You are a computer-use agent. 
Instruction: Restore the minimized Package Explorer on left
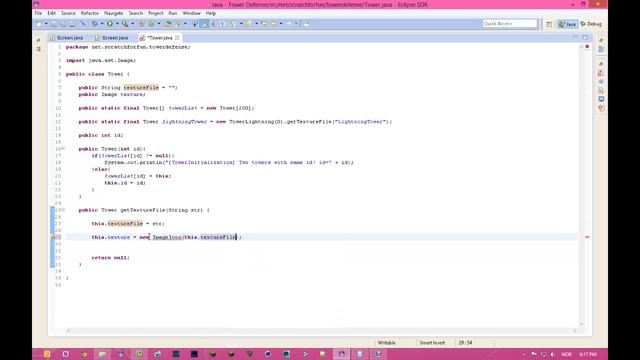pos(38,40)
